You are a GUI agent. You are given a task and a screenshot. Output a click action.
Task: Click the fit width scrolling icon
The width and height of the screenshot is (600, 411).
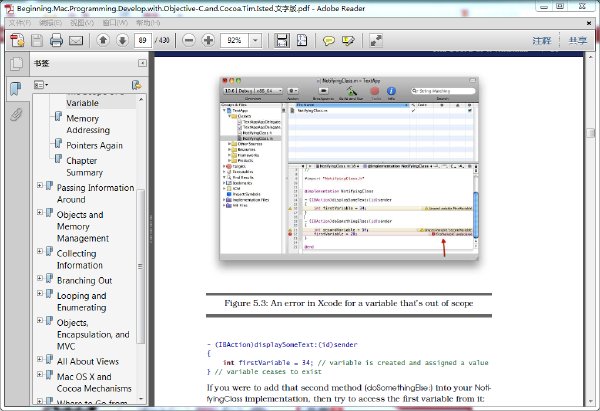click(282, 40)
